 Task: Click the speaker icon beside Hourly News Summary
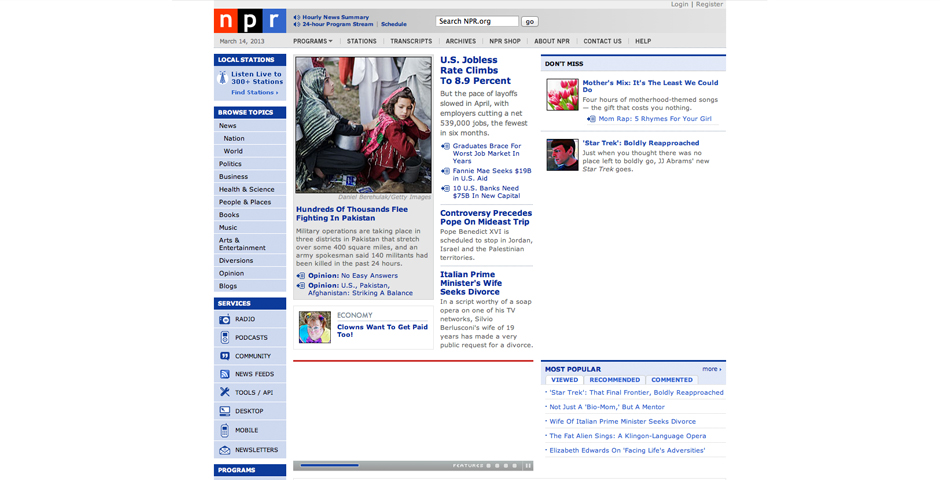click(x=297, y=17)
